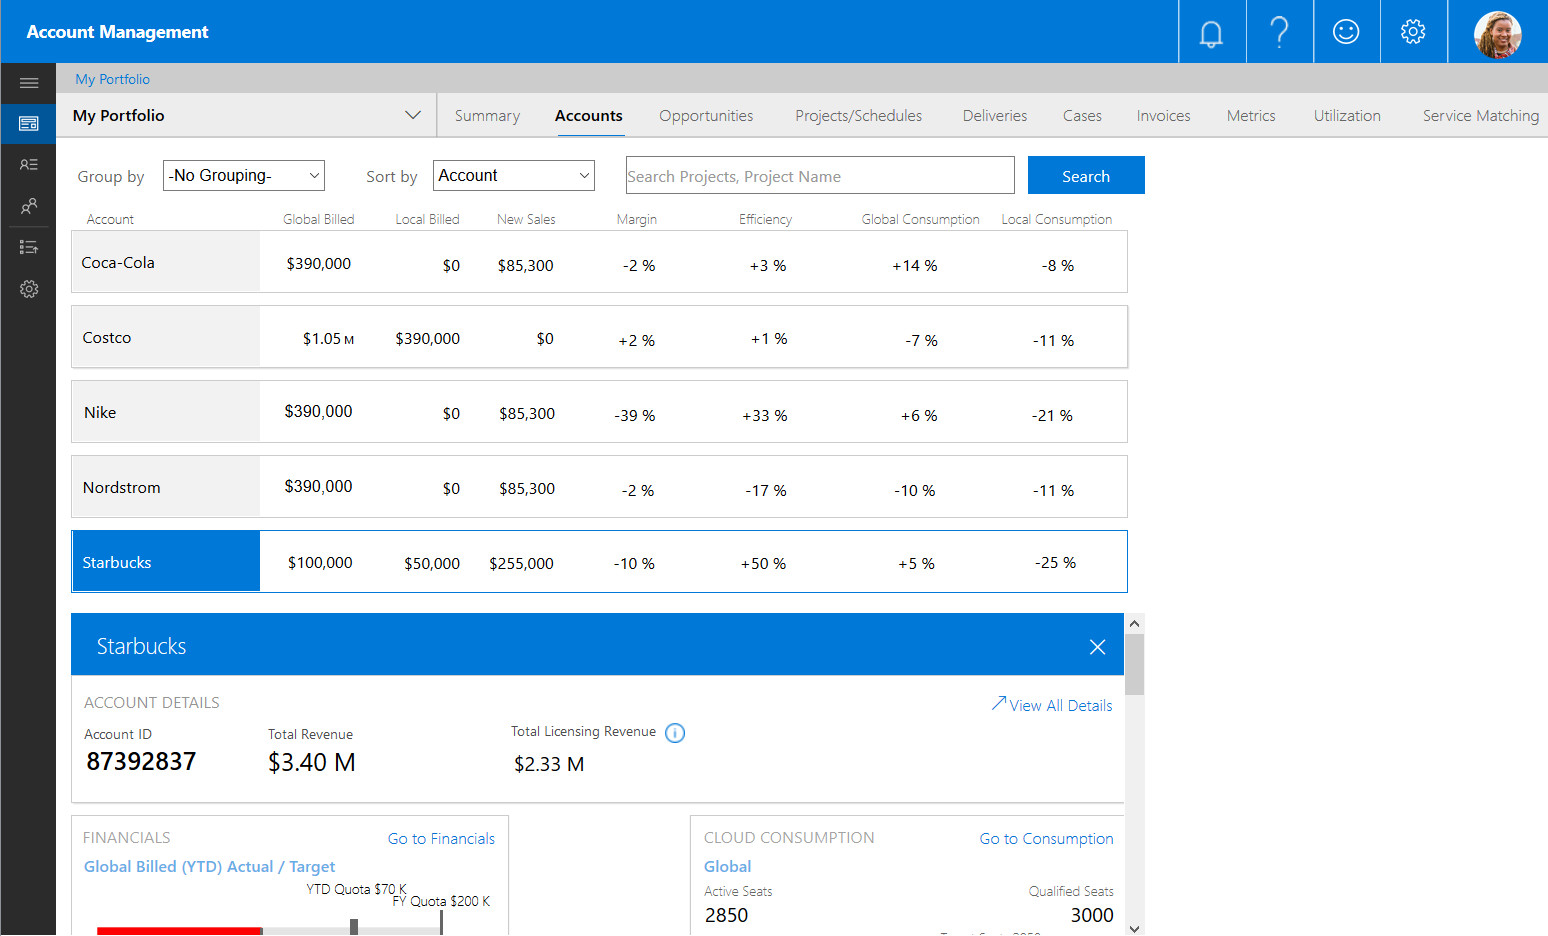Open the people icon in sidebar
This screenshot has width=1548, height=936.
[x=29, y=206]
